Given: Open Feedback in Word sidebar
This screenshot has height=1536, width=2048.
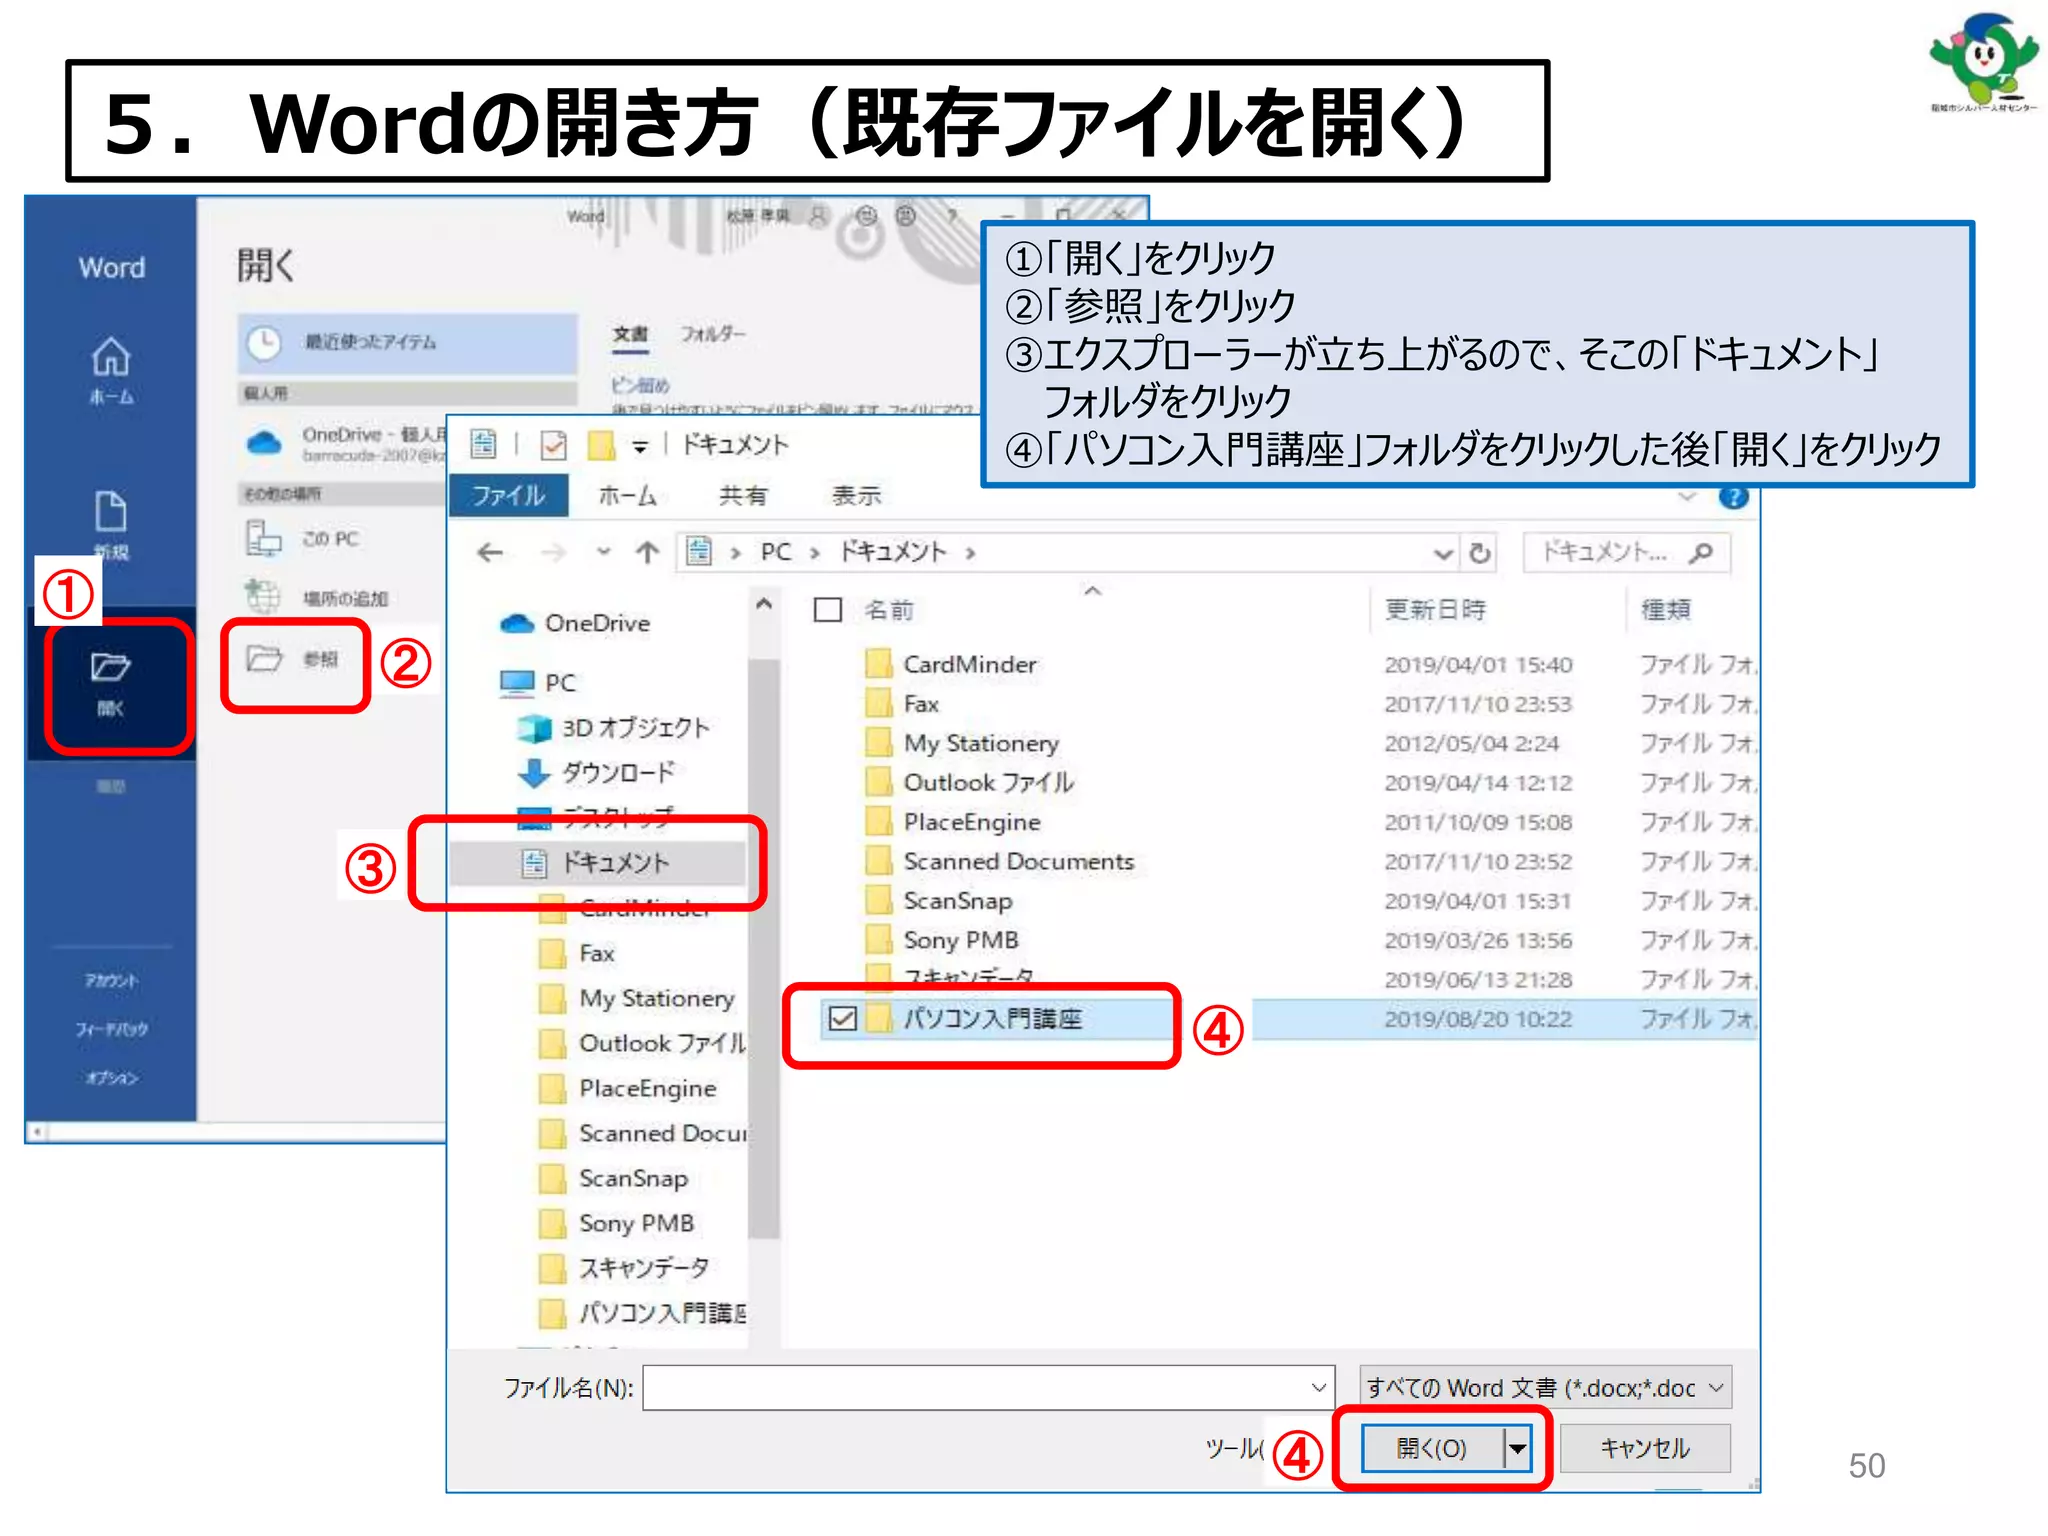Looking at the screenshot, I should [x=112, y=1029].
